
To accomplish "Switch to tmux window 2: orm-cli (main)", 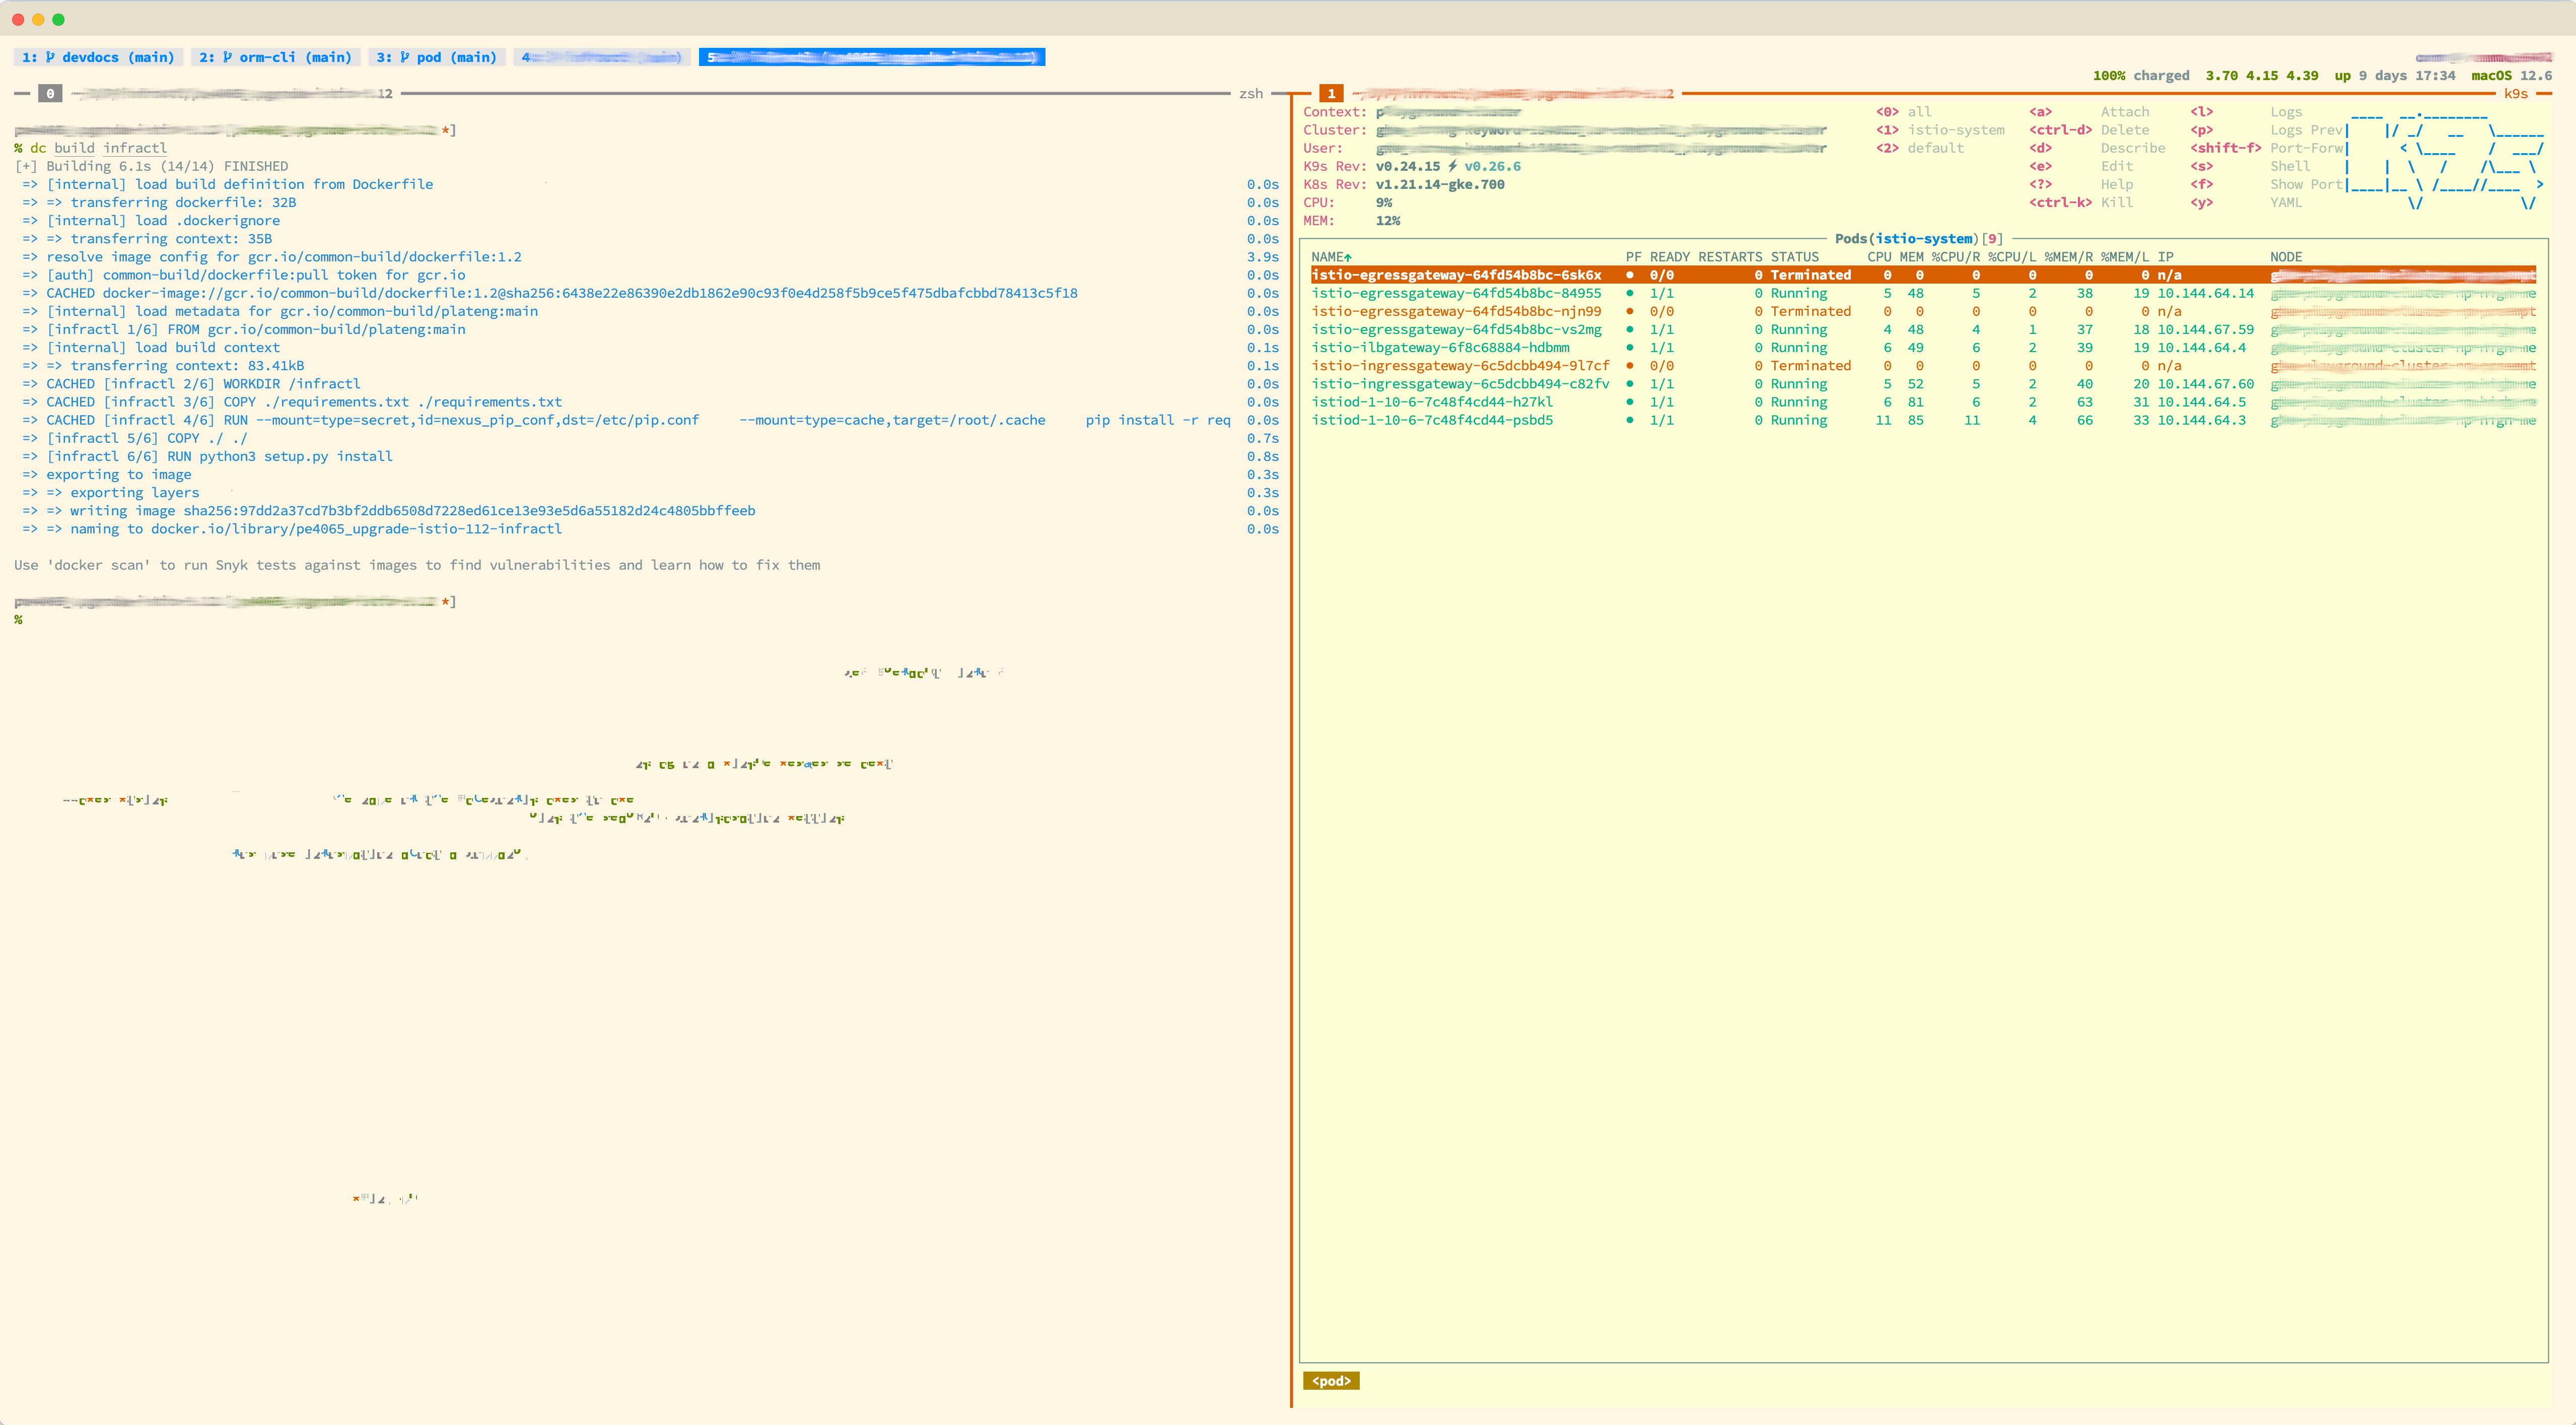I will pos(276,57).
